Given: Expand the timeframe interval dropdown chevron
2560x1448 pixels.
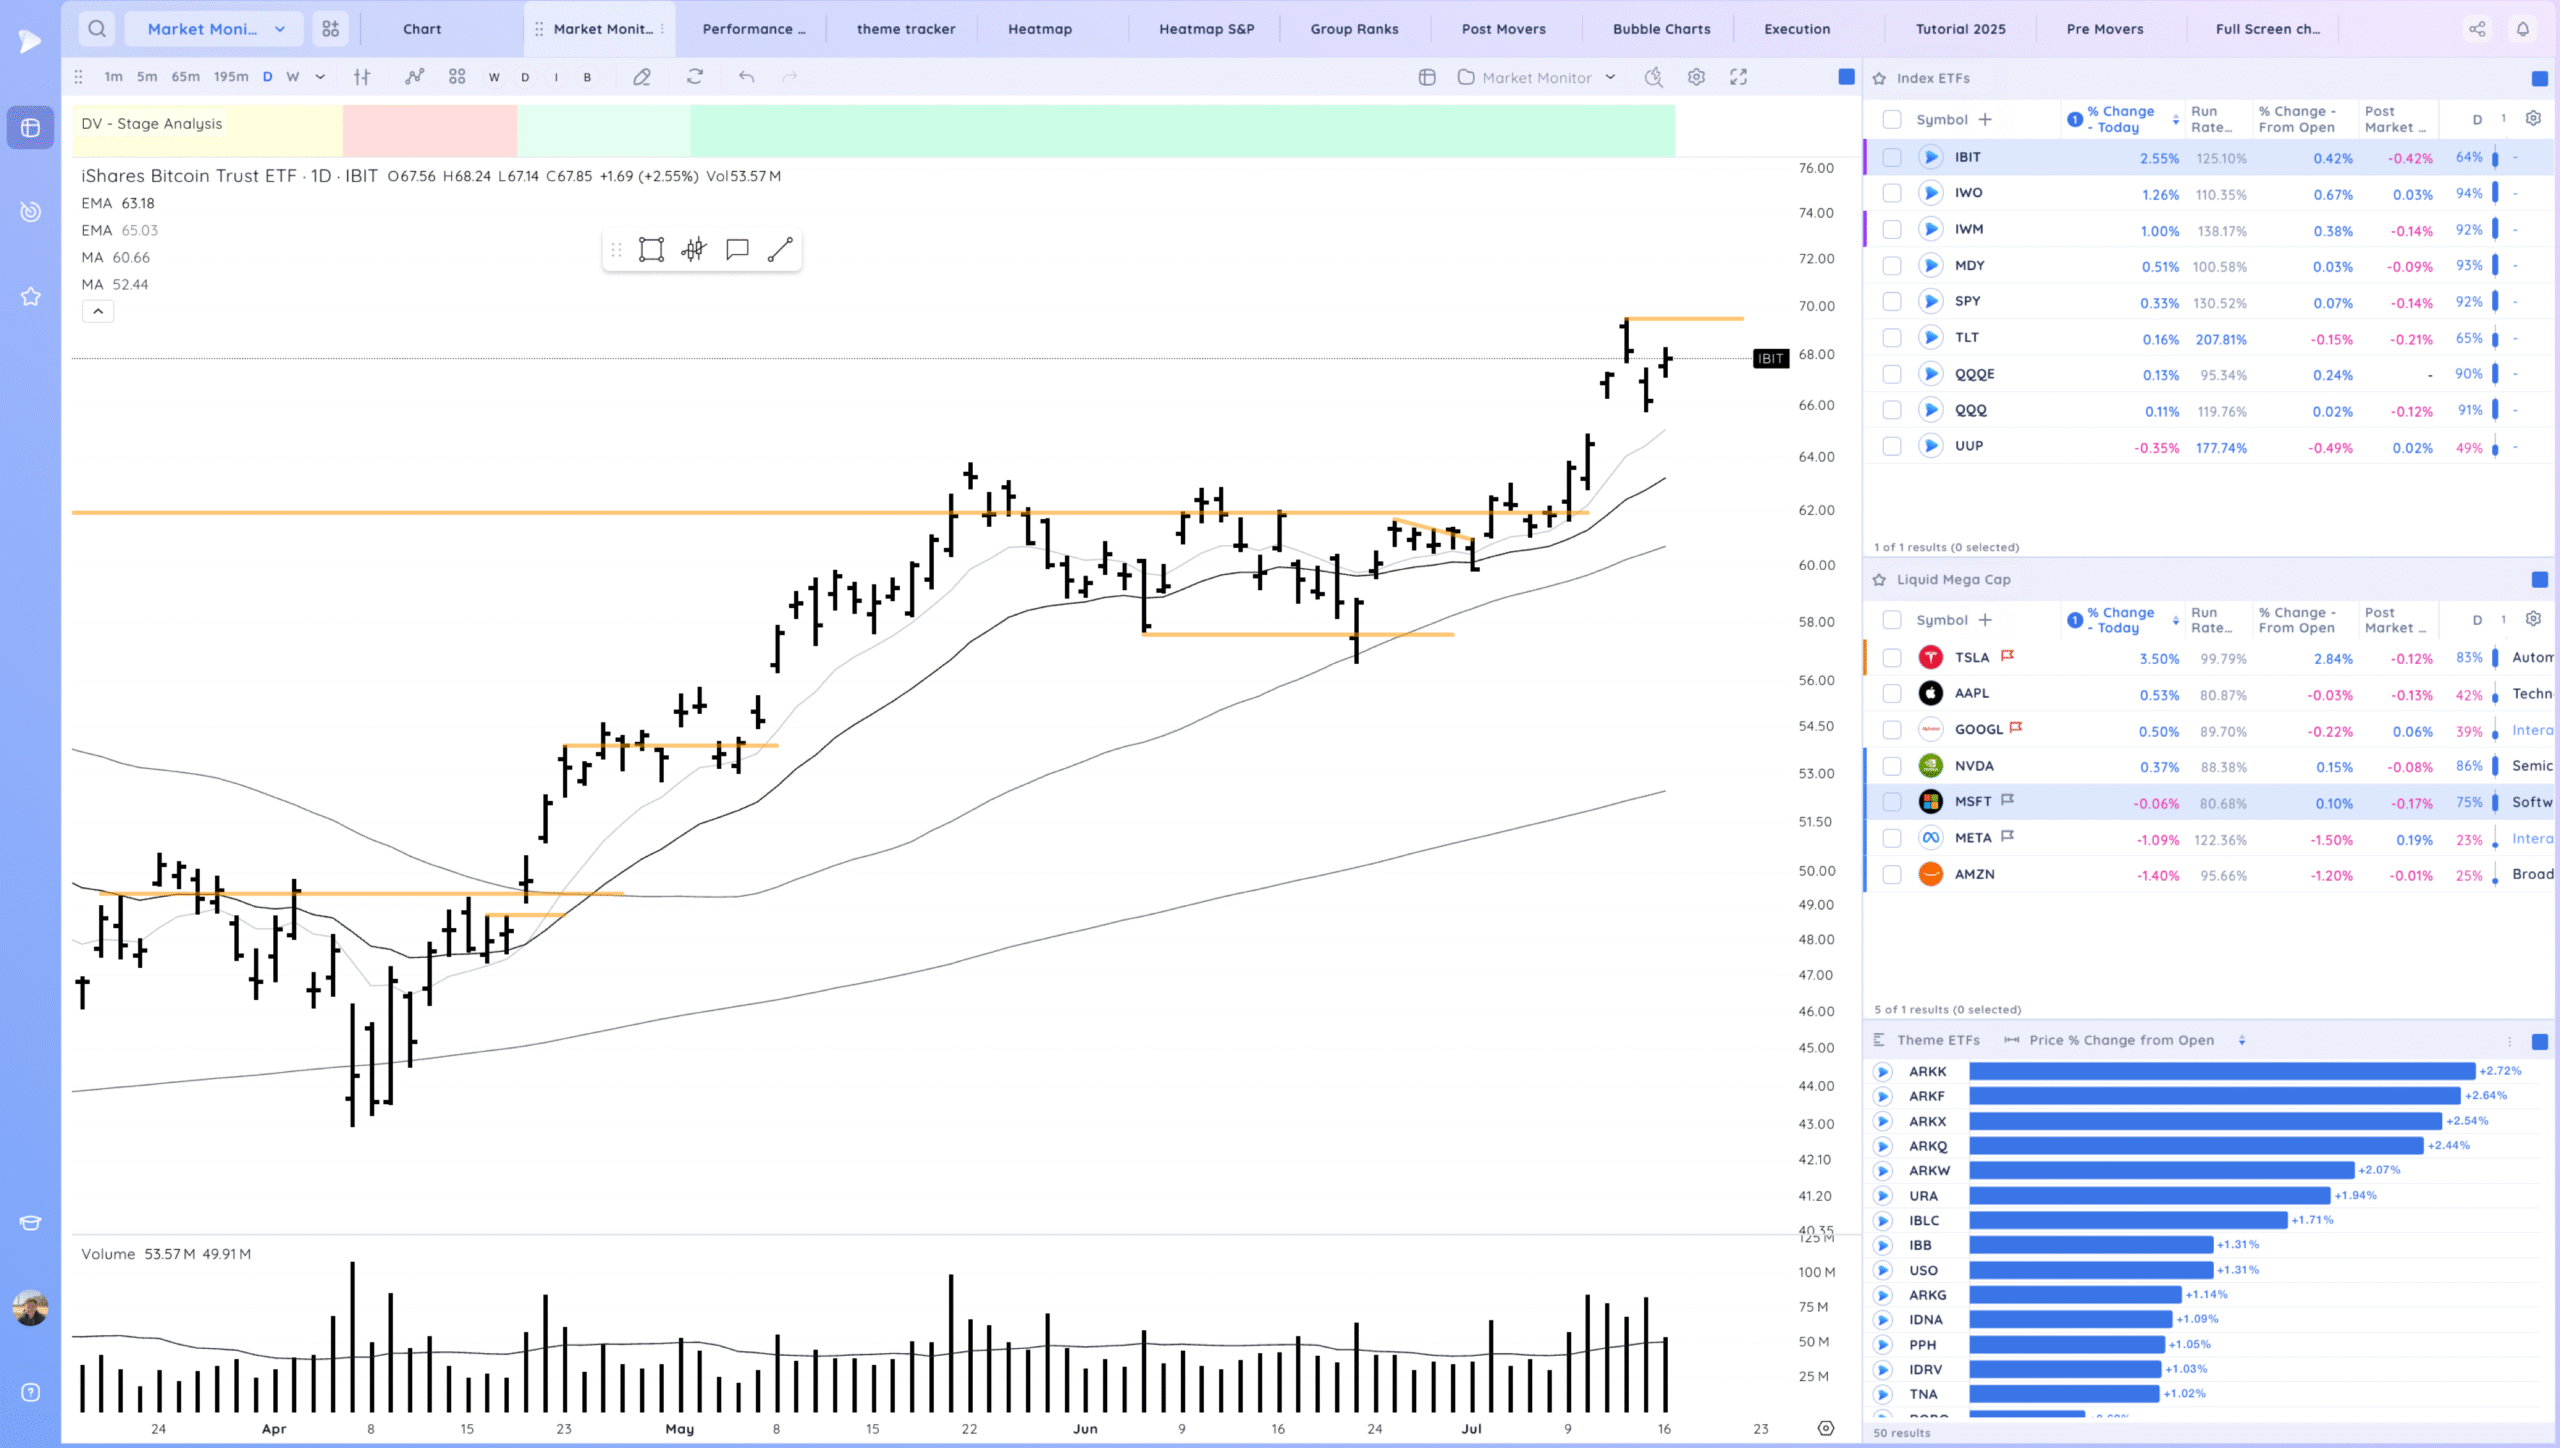Looking at the screenshot, I should tap(320, 77).
